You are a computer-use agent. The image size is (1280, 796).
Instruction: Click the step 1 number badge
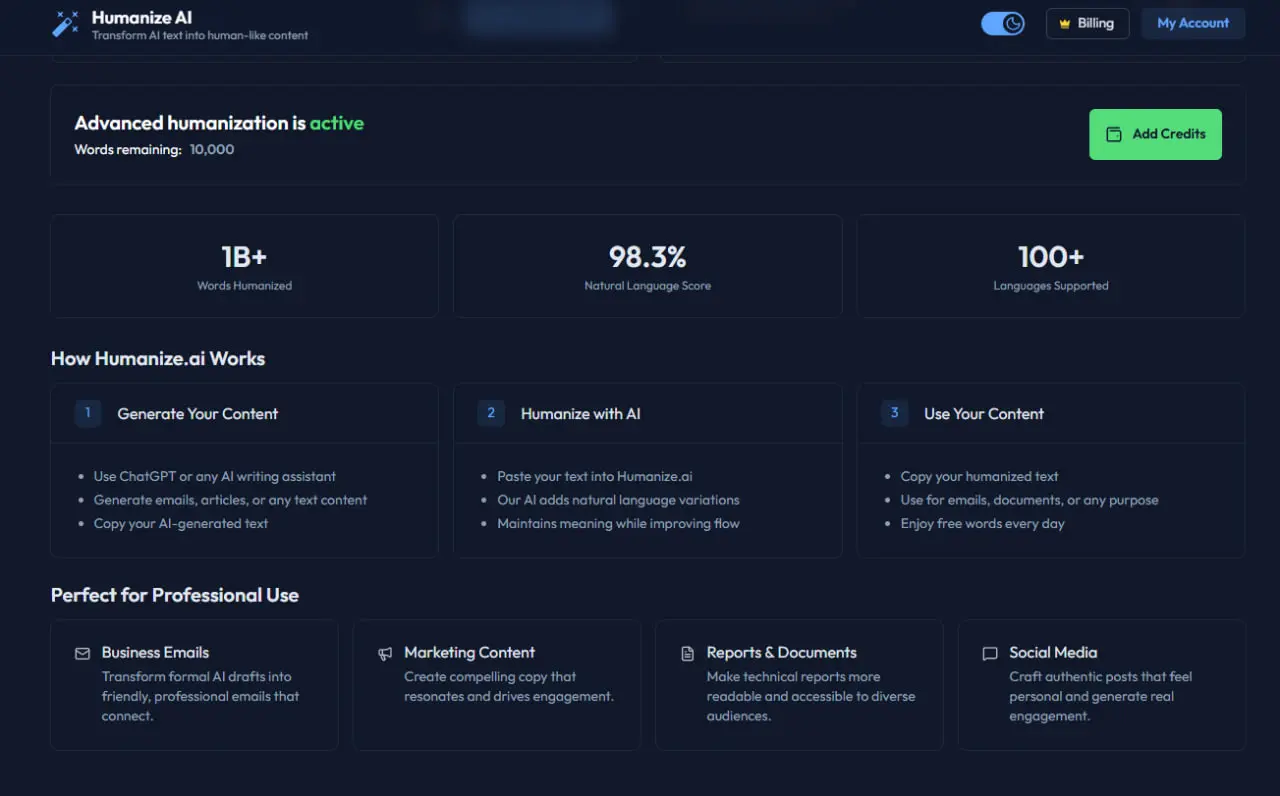[88, 413]
